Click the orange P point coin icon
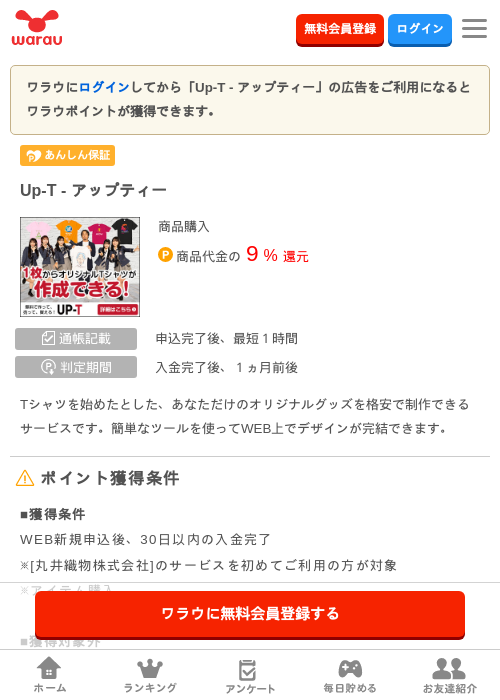 point(165,255)
